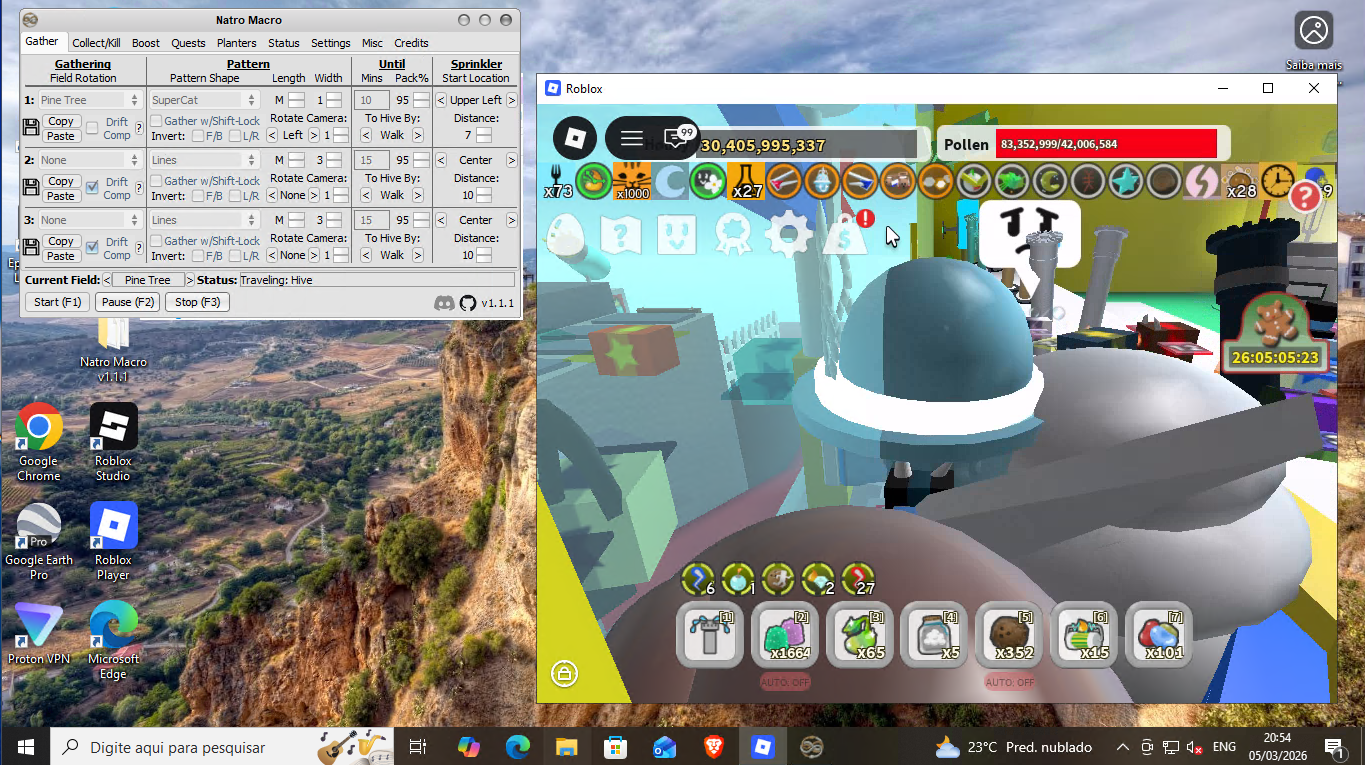The width and height of the screenshot is (1365, 765).
Task: Click next arrow for field 1 Rotate Camera Left
Action: [x=313, y=135]
